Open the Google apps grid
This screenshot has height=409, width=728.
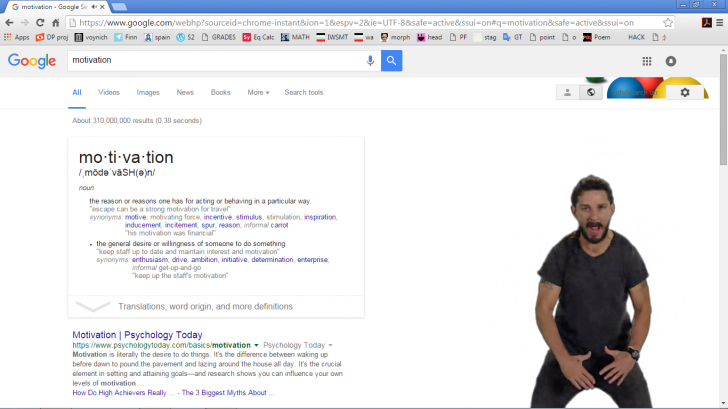coord(647,61)
